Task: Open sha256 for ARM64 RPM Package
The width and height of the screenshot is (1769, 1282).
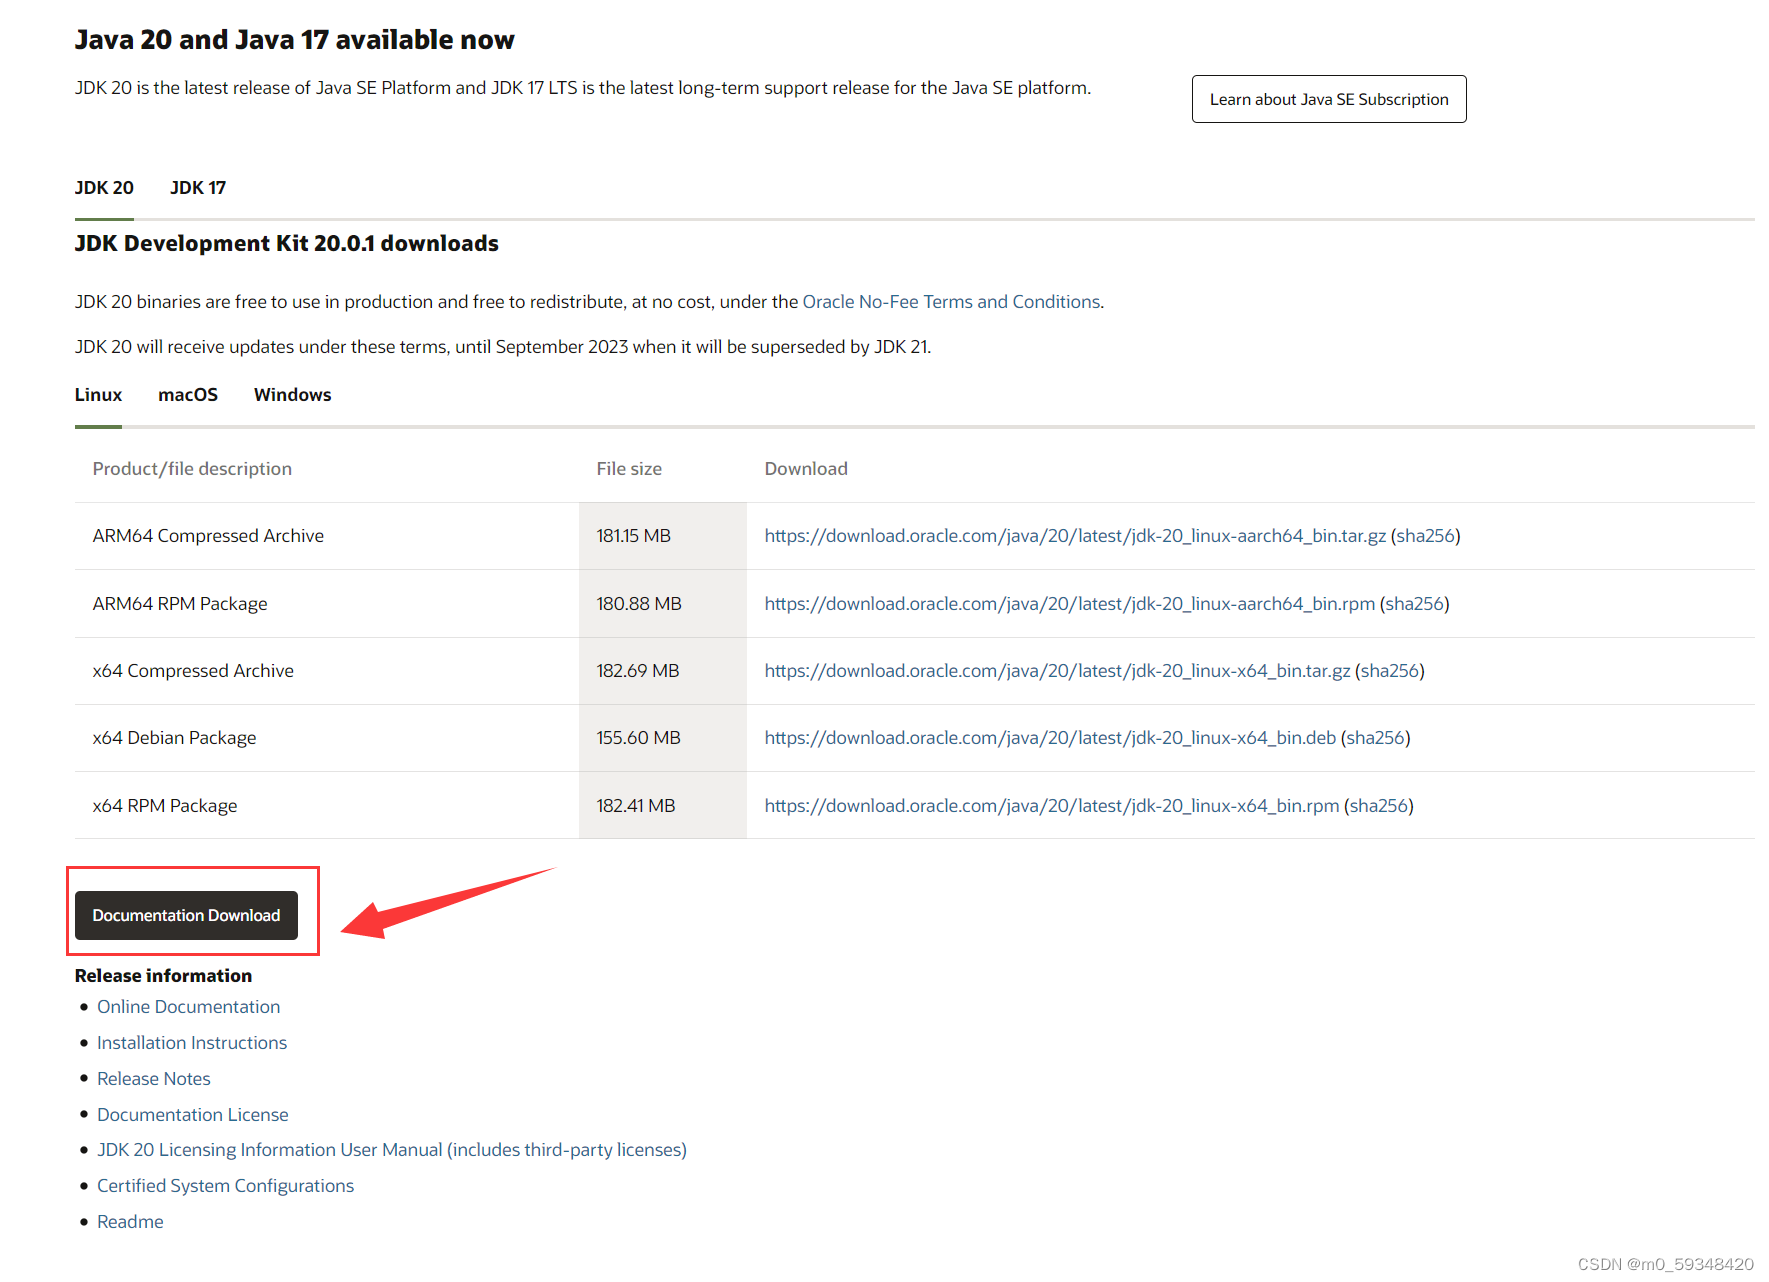Action: (x=1414, y=604)
